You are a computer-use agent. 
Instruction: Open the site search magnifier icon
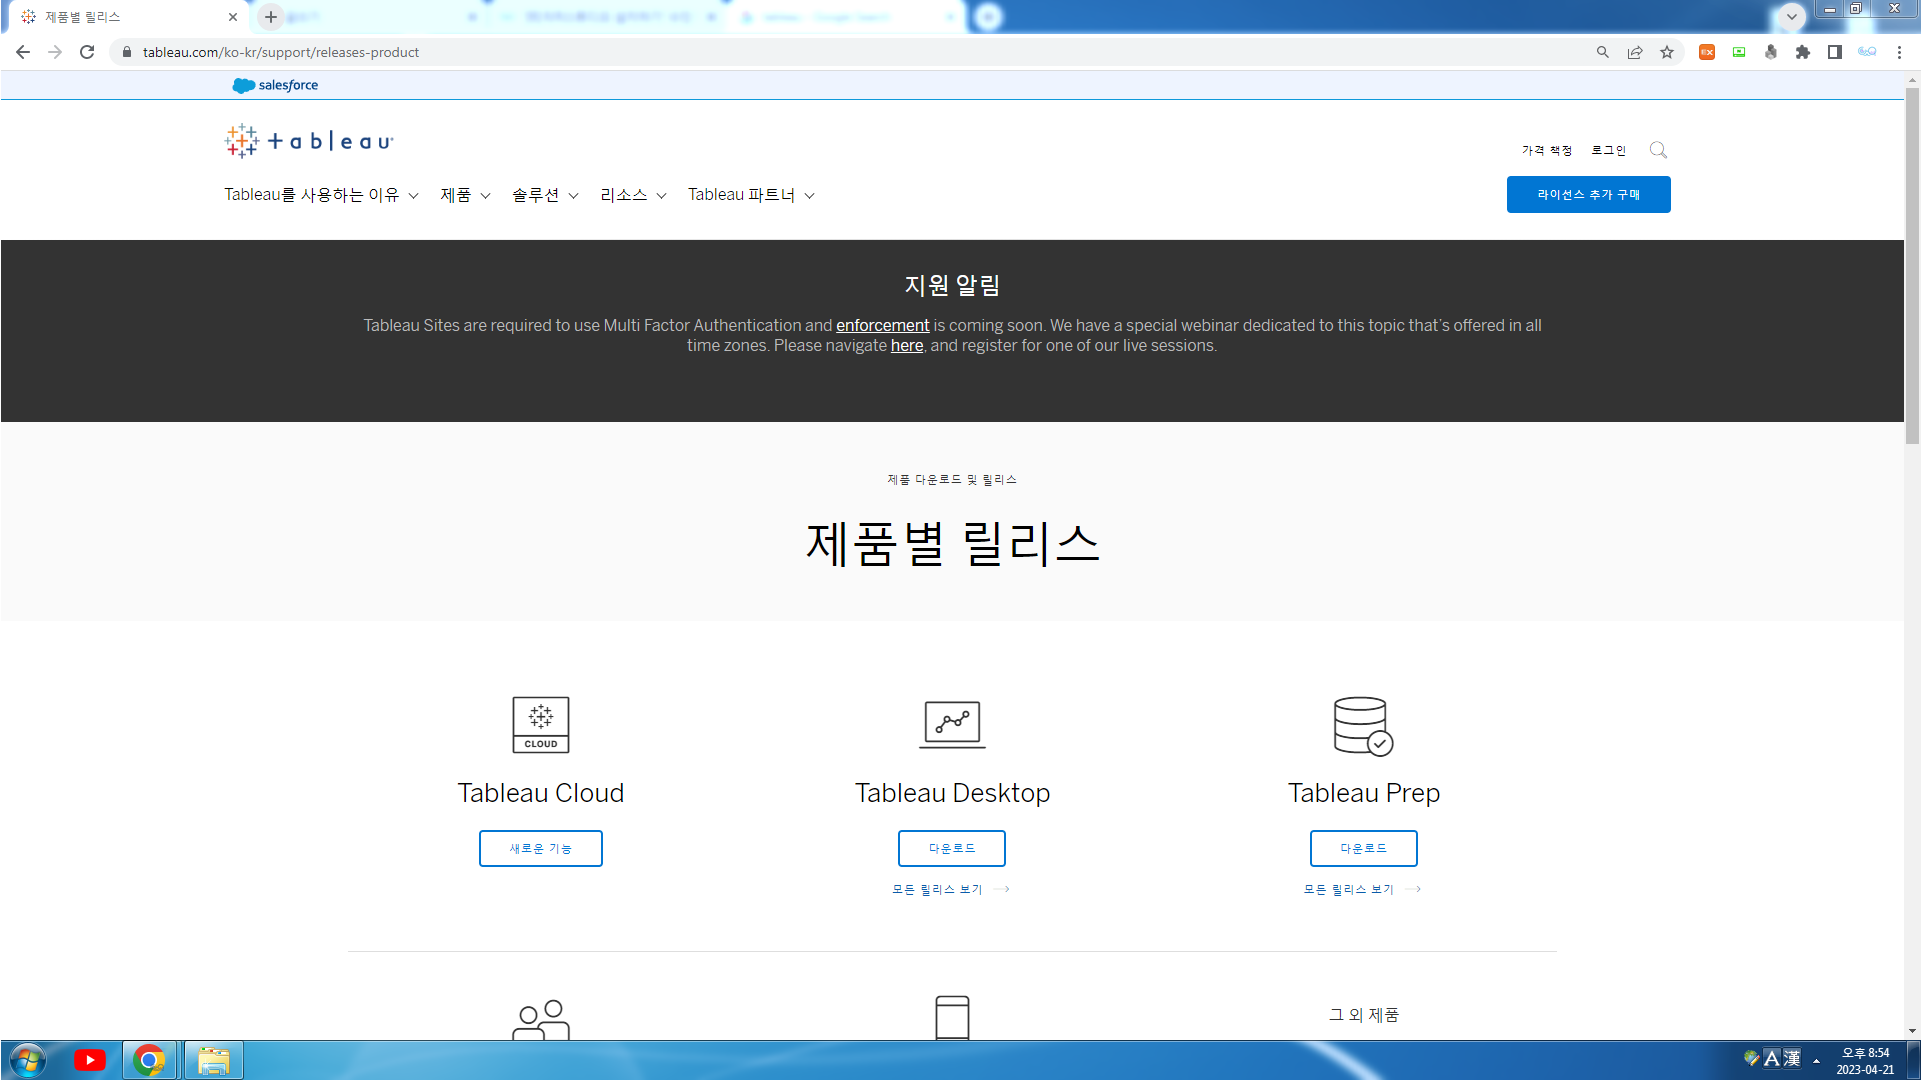click(x=1658, y=150)
